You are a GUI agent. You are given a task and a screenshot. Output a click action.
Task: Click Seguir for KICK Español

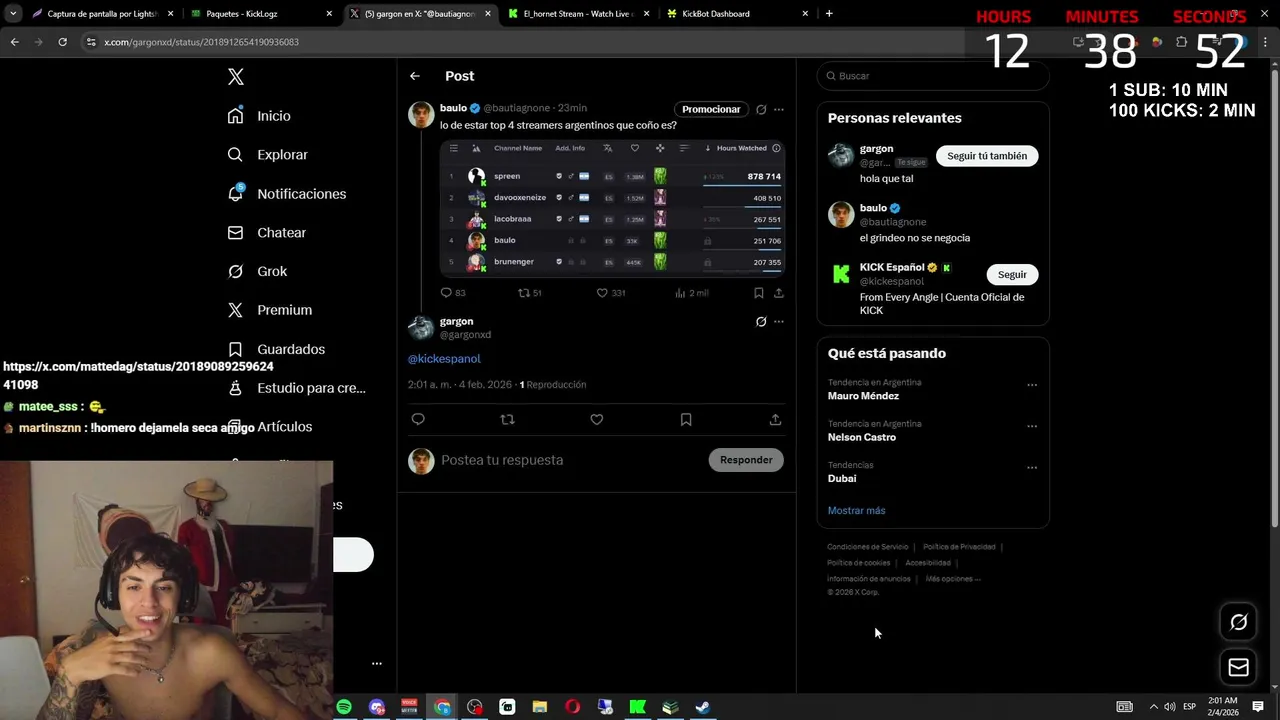tap(1012, 274)
